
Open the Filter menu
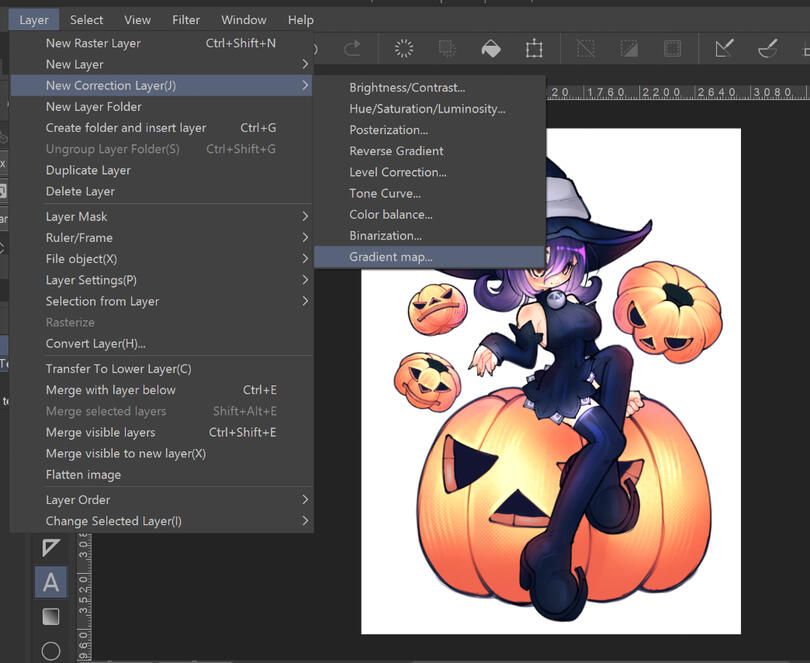(186, 19)
